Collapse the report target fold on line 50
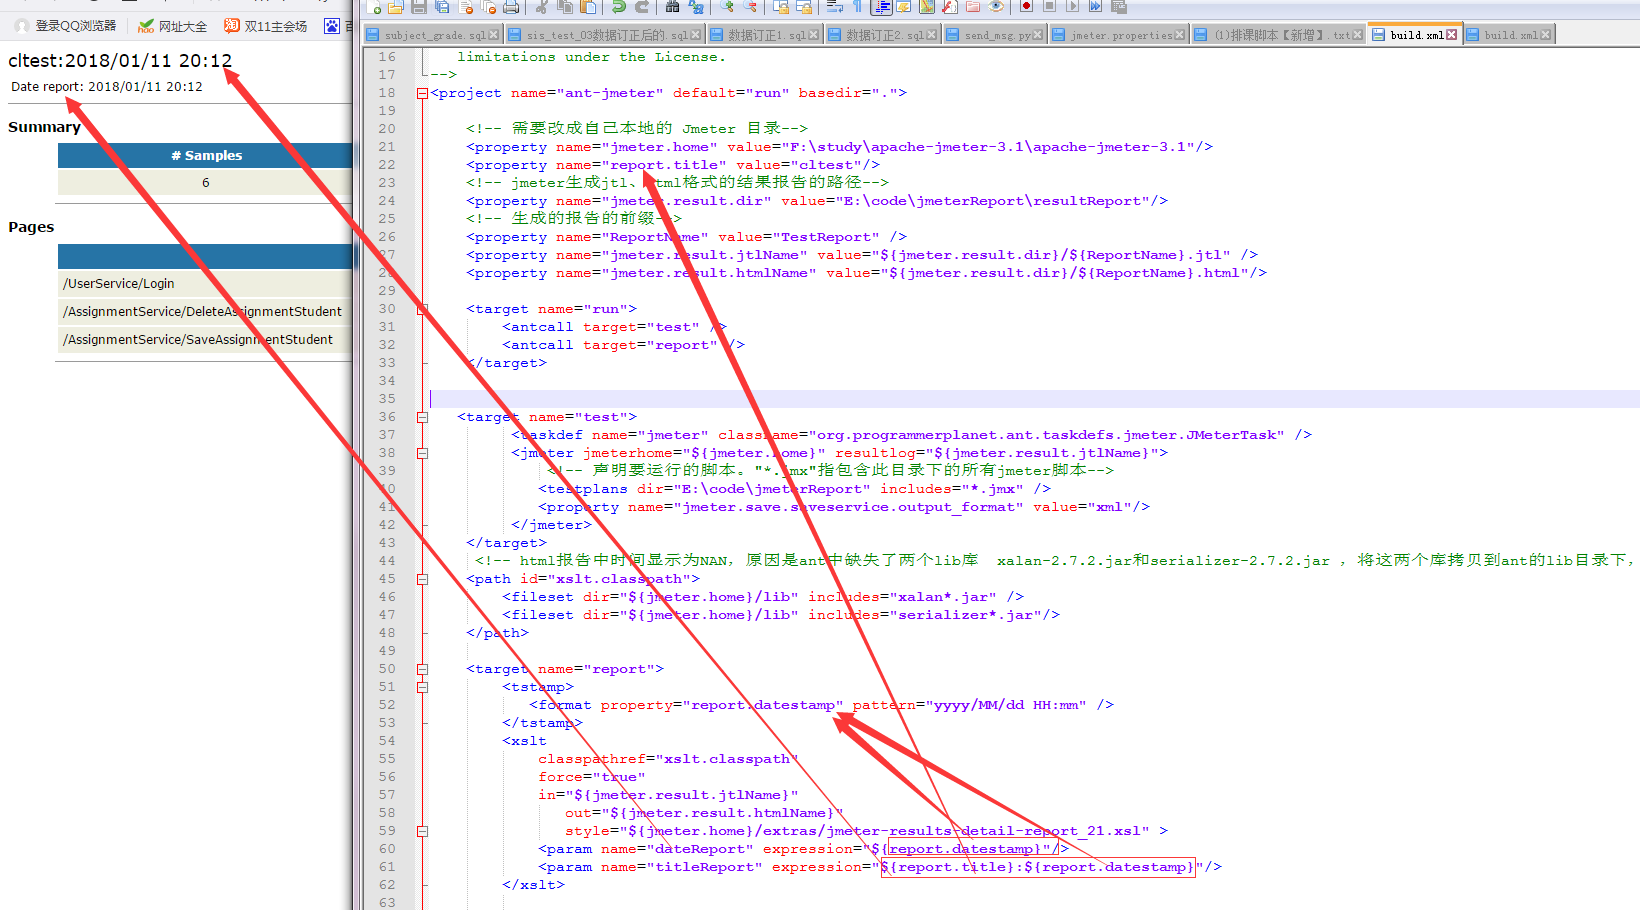The image size is (1640, 910). click(422, 669)
